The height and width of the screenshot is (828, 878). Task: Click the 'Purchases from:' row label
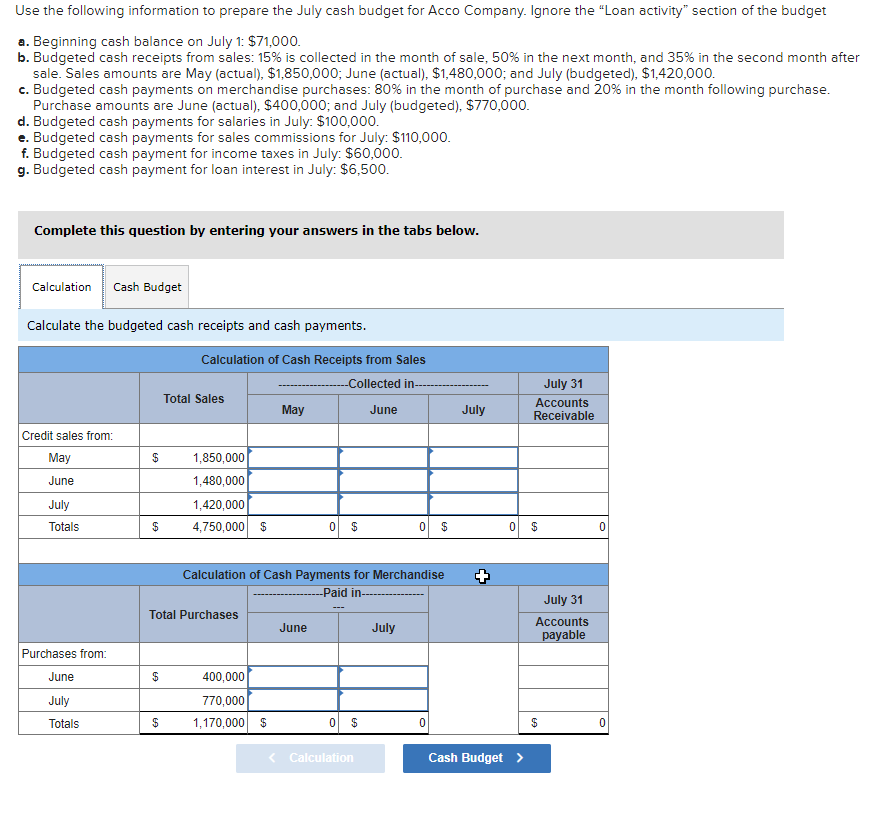(64, 654)
